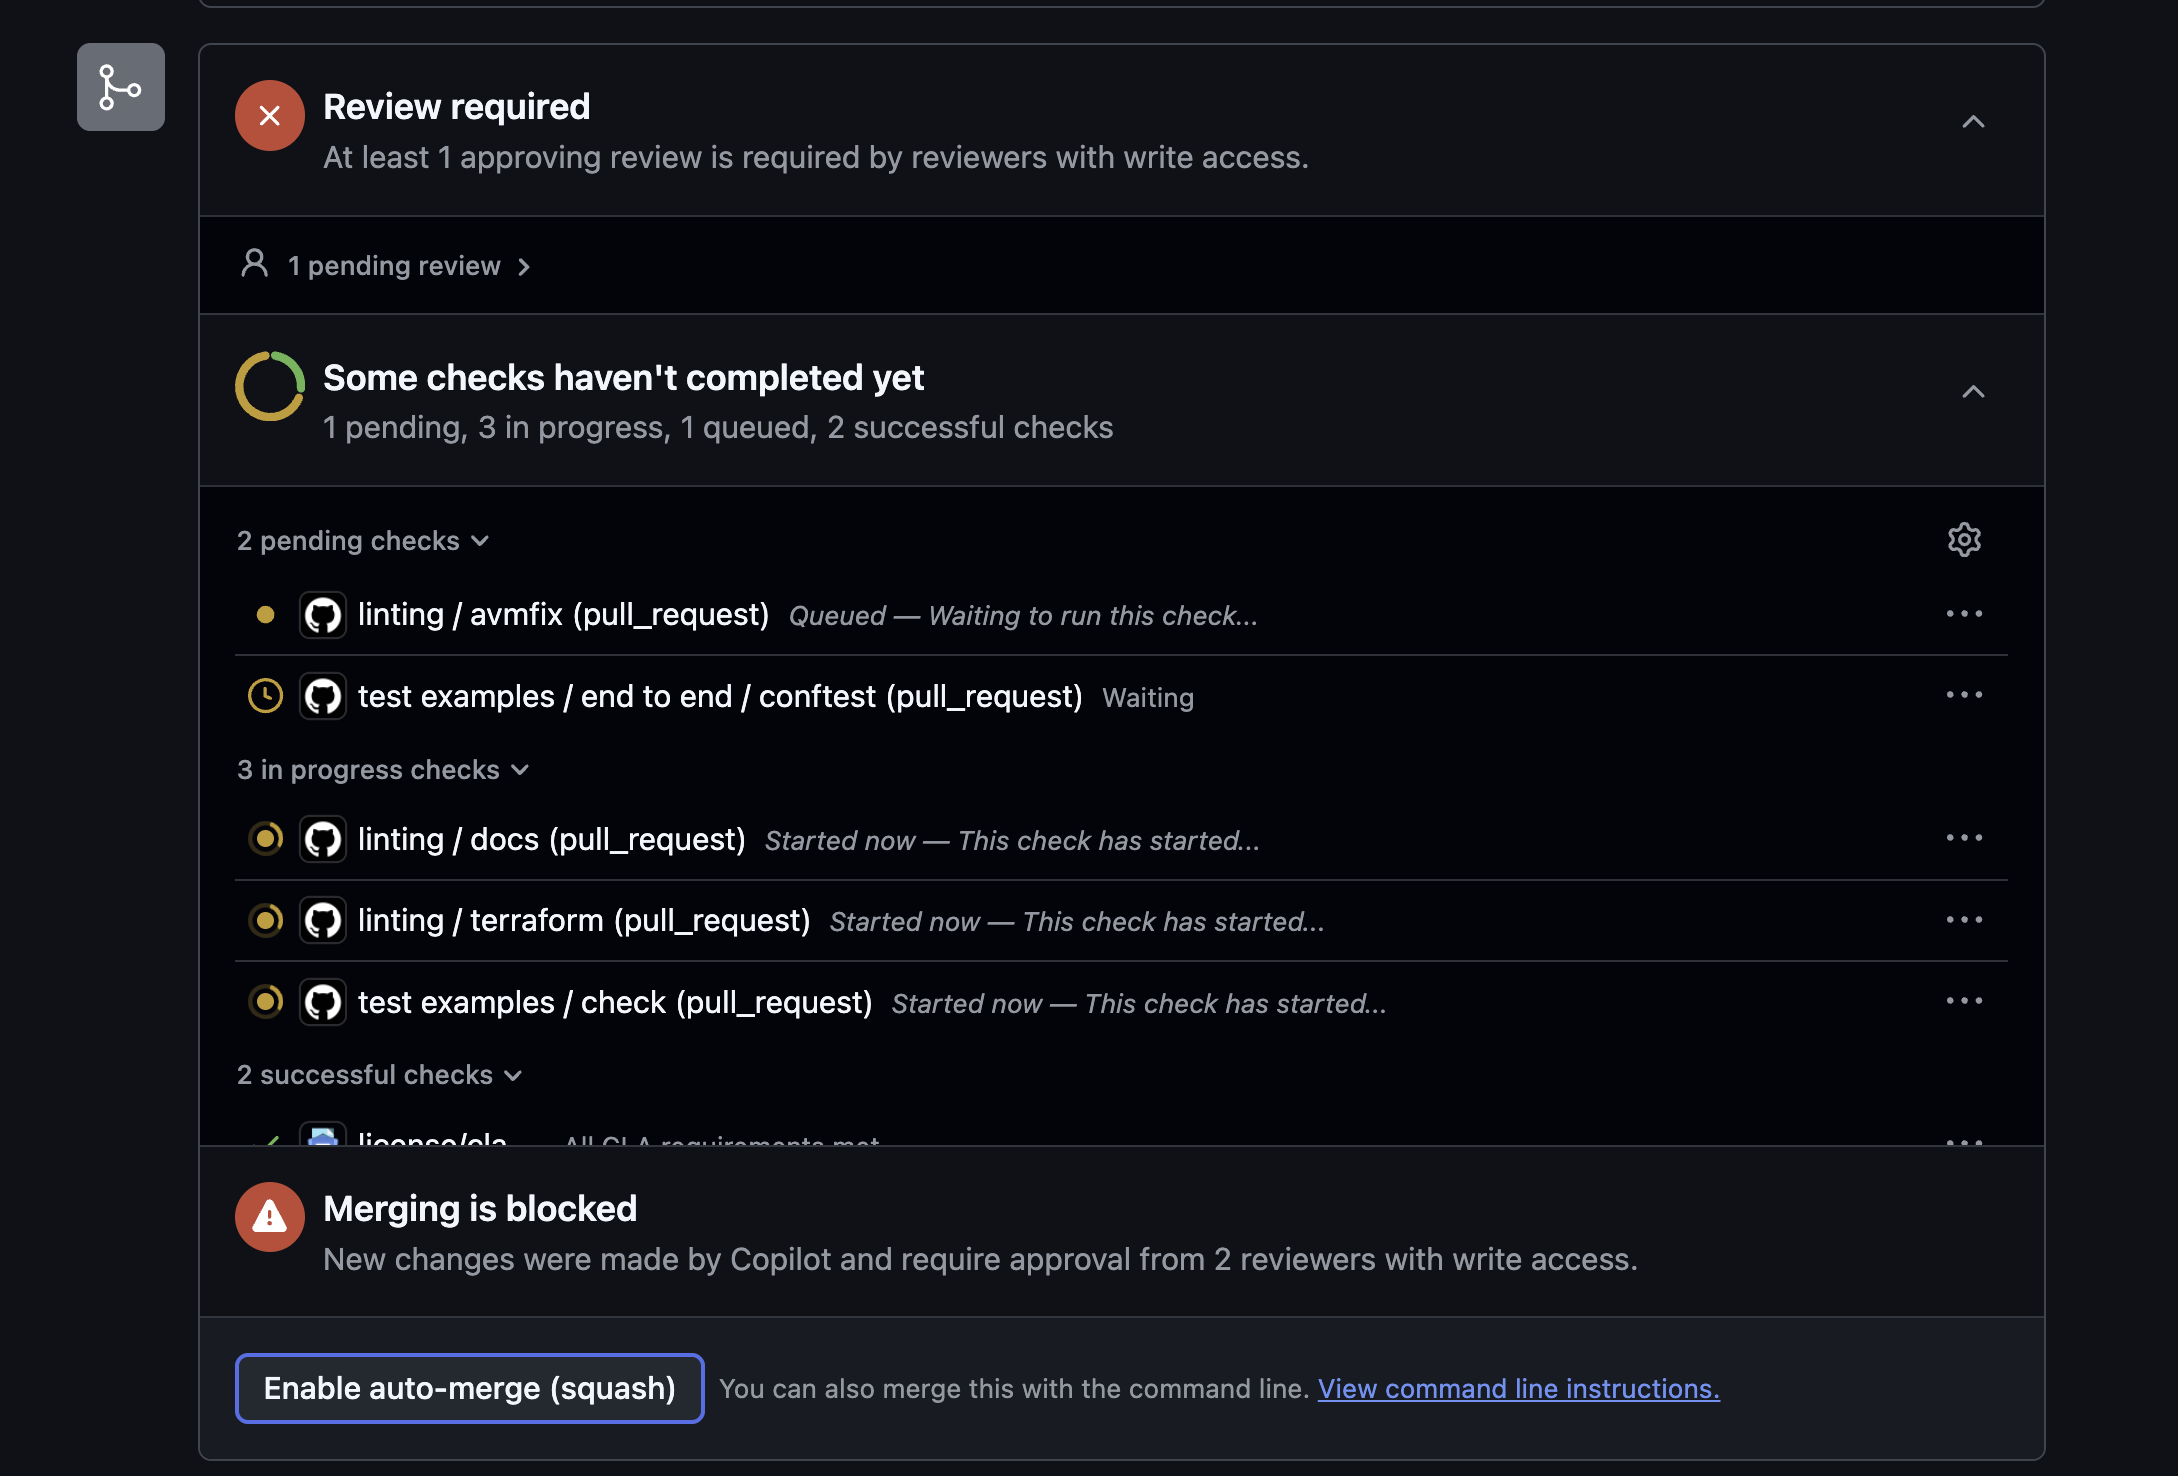Click the Git merge icon beside the merge box
Viewport: 2178px width, 1476px height.
120,88
